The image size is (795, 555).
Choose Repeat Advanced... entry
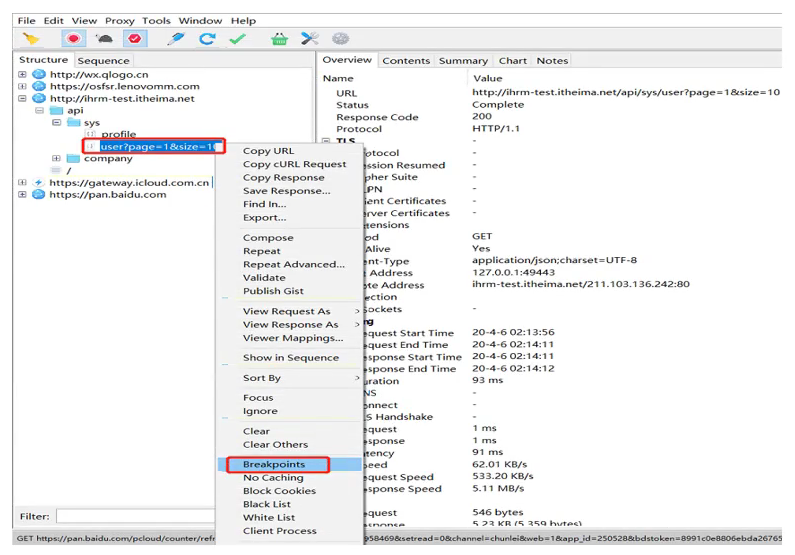tap(294, 265)
